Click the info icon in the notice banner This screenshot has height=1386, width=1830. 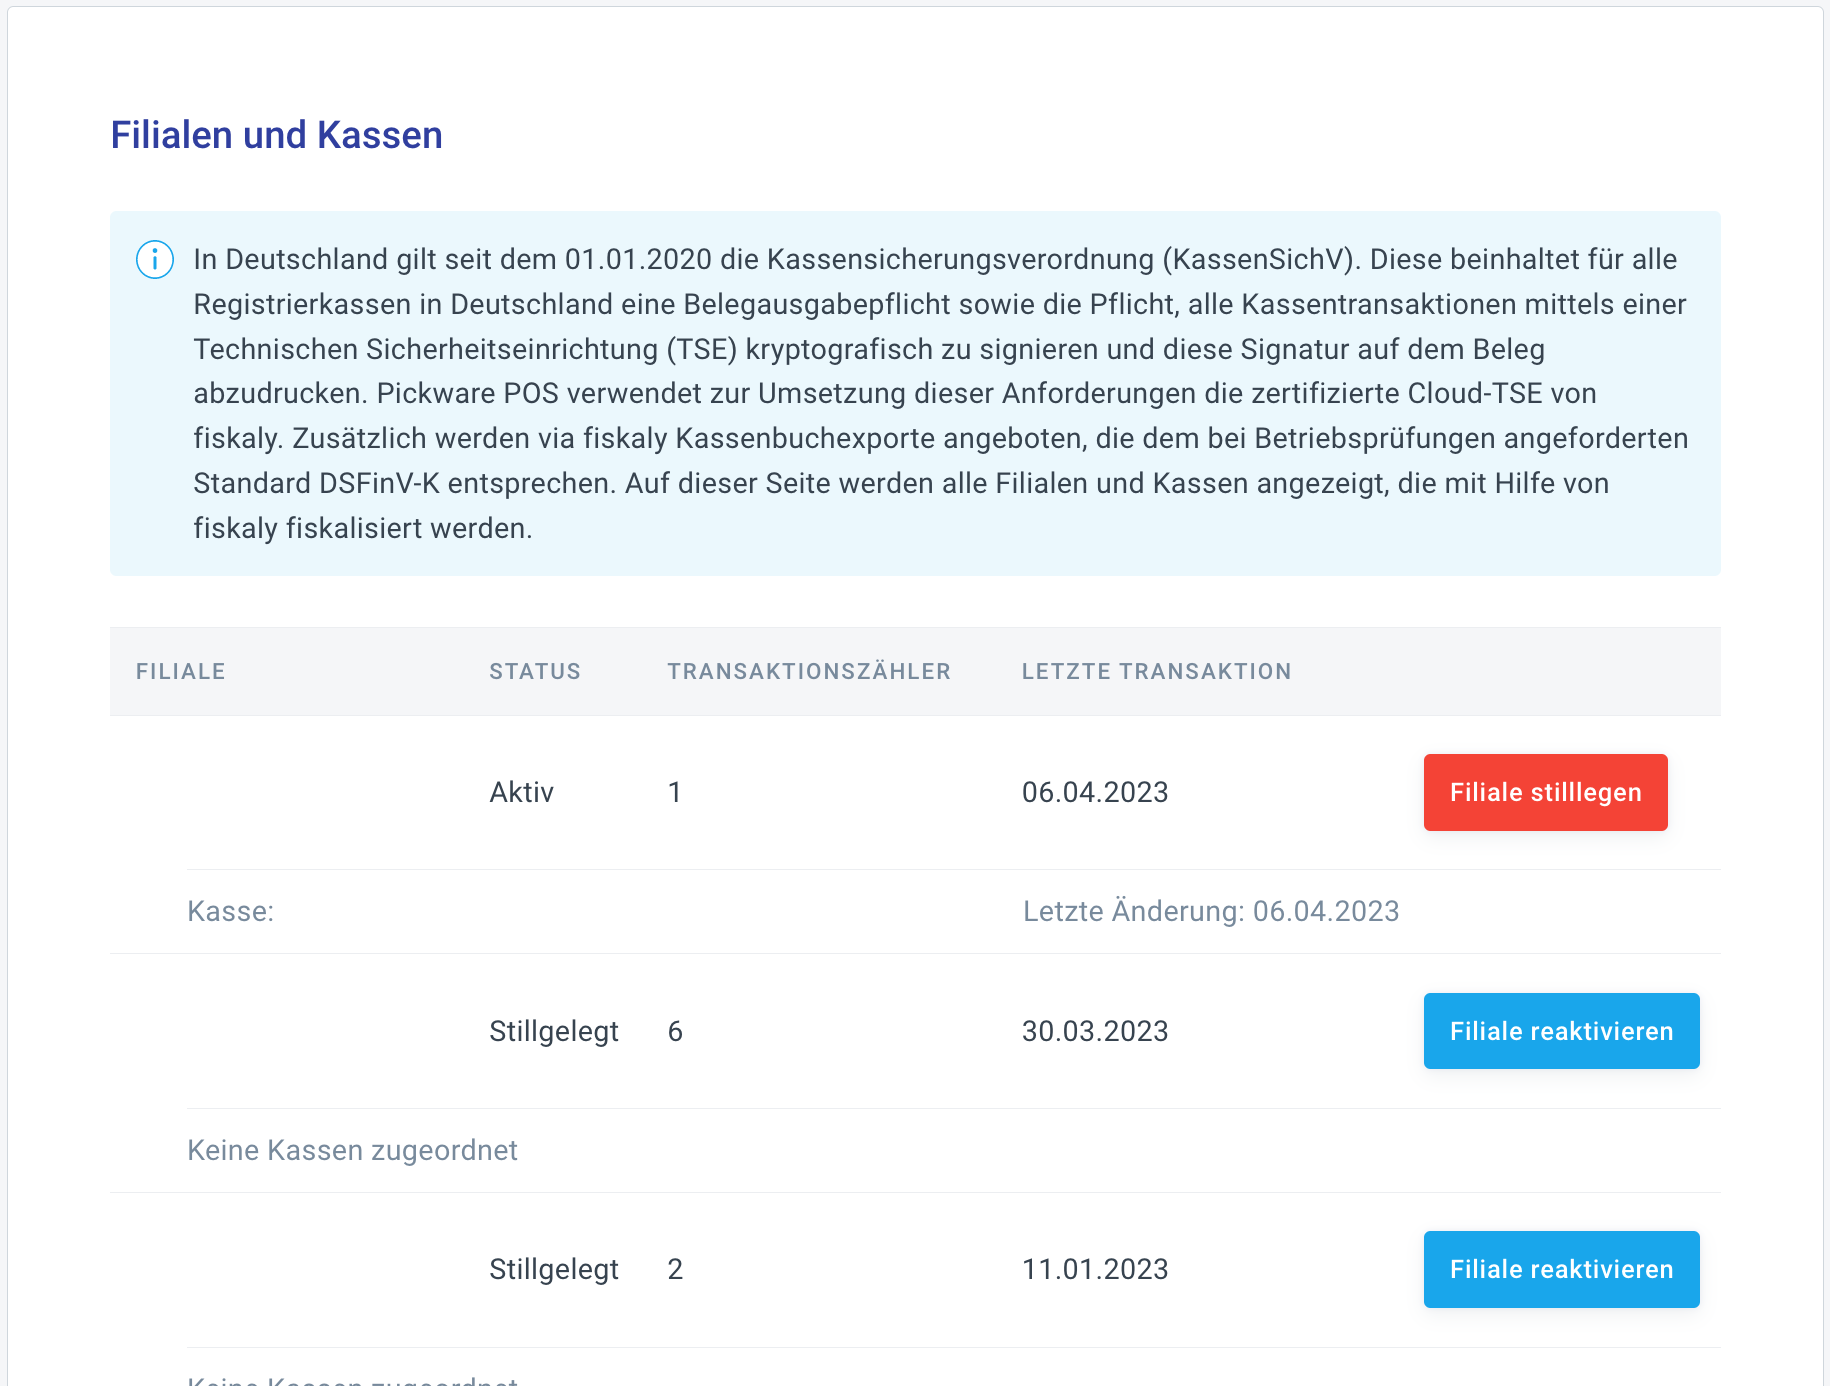click(155, 259)
